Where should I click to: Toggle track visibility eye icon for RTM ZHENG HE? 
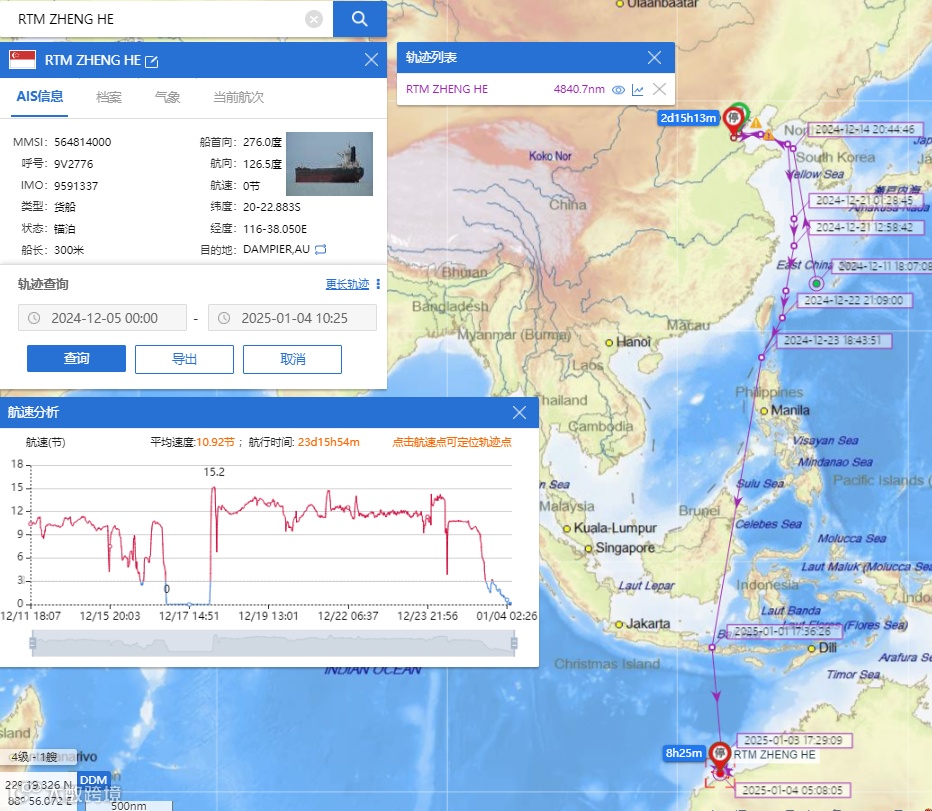click(618, 90)
